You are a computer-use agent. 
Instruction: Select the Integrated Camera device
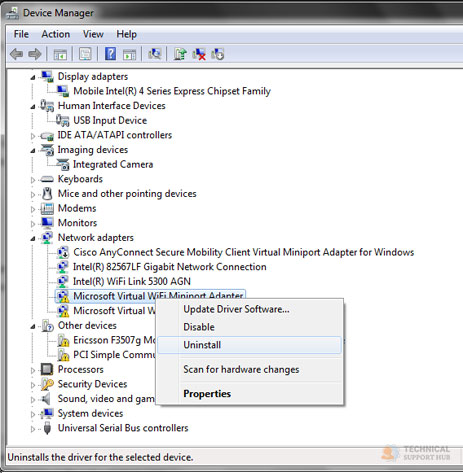click(x=113, y=164)
